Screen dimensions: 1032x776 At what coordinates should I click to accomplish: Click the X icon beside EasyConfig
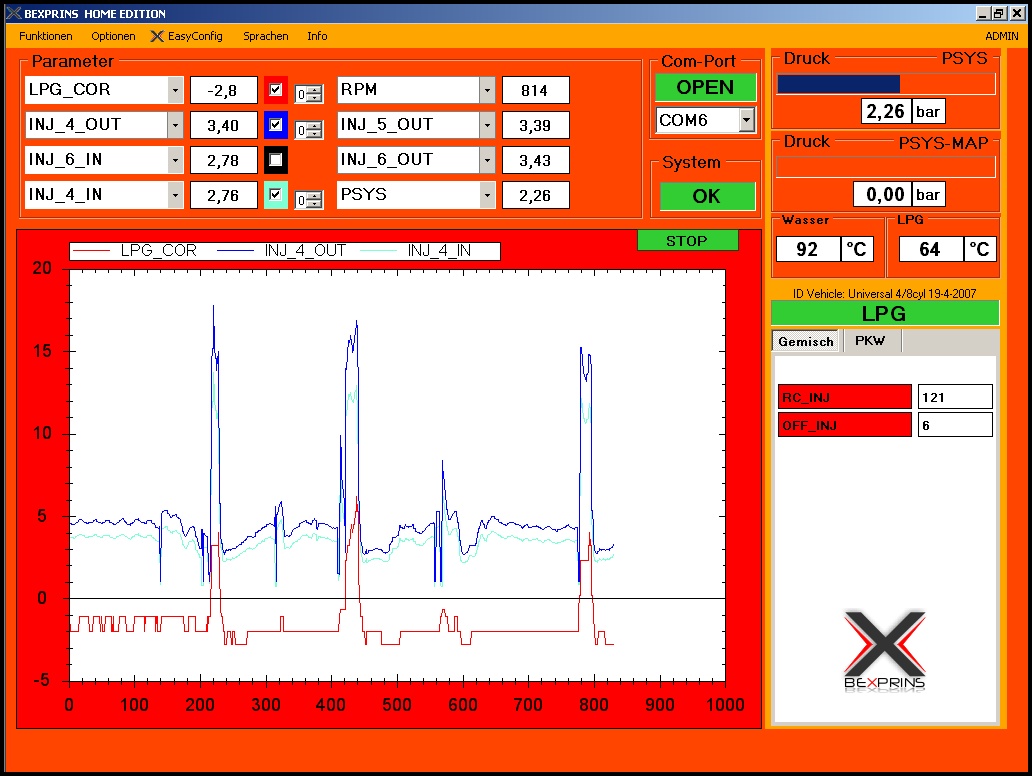[157, 36]
